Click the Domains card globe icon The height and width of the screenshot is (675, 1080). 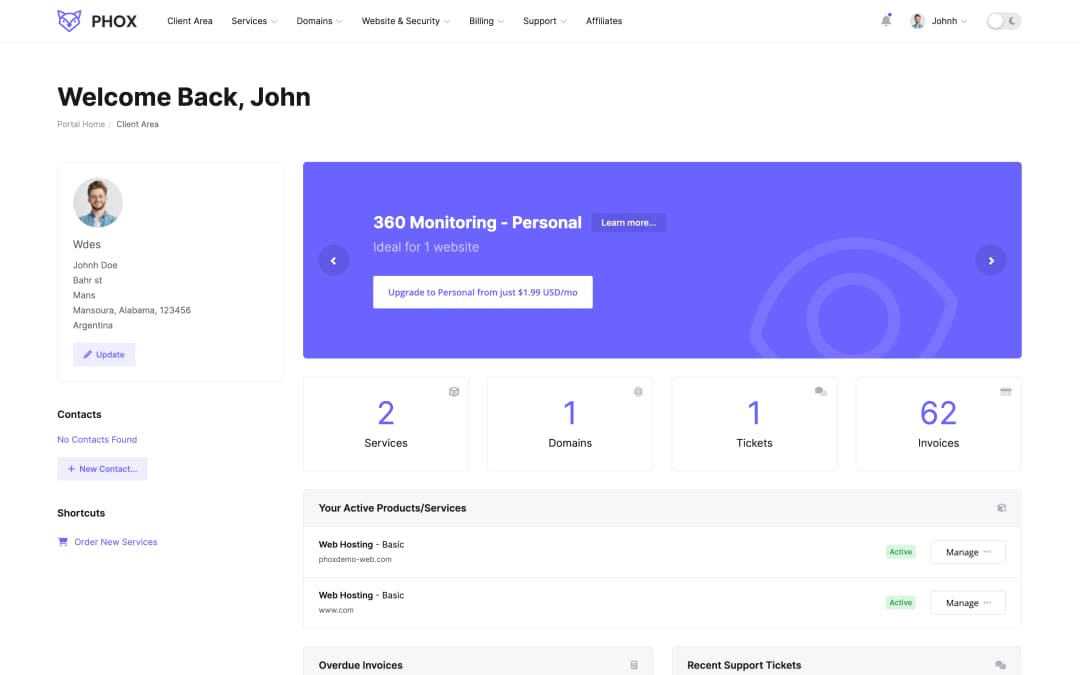638,391
